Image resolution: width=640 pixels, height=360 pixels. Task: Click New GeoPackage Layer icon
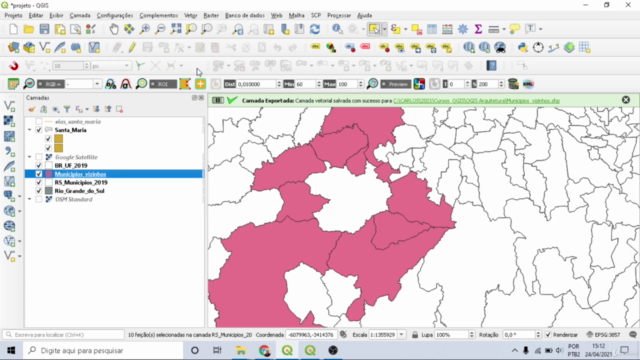coord(29,47)
